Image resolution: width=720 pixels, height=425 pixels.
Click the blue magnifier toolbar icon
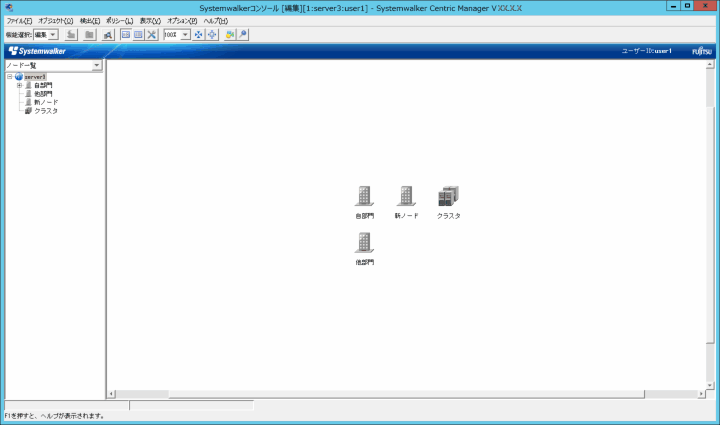tap(243, 34)
